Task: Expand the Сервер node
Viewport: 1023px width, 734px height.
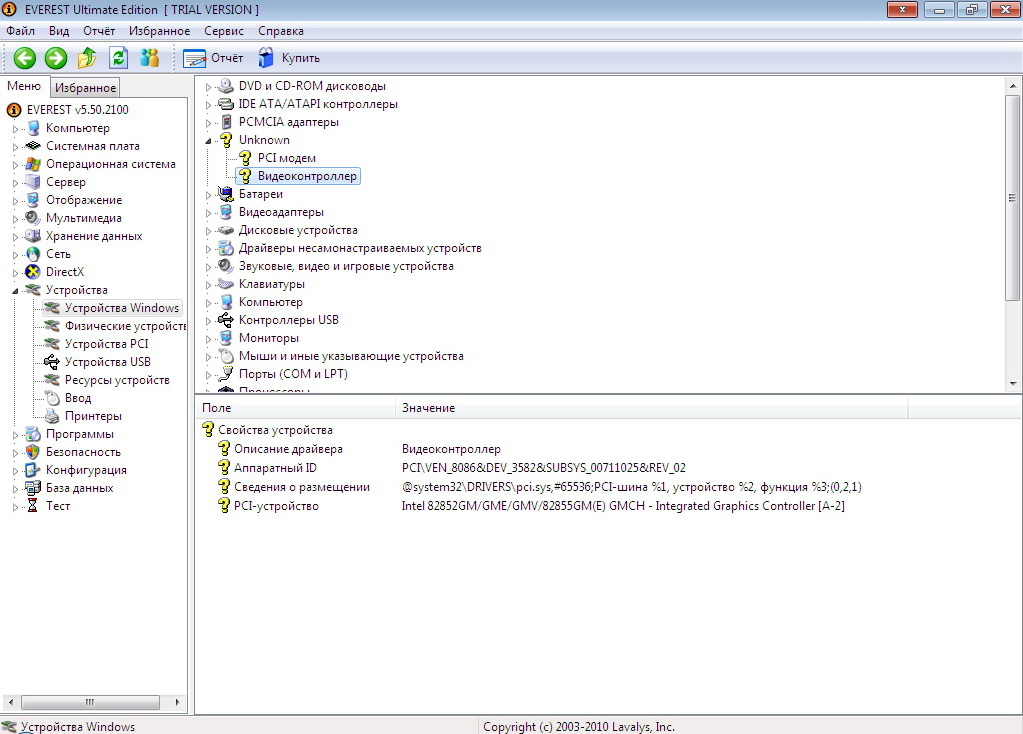Action: pyautogui.click(x=15, y=183)
